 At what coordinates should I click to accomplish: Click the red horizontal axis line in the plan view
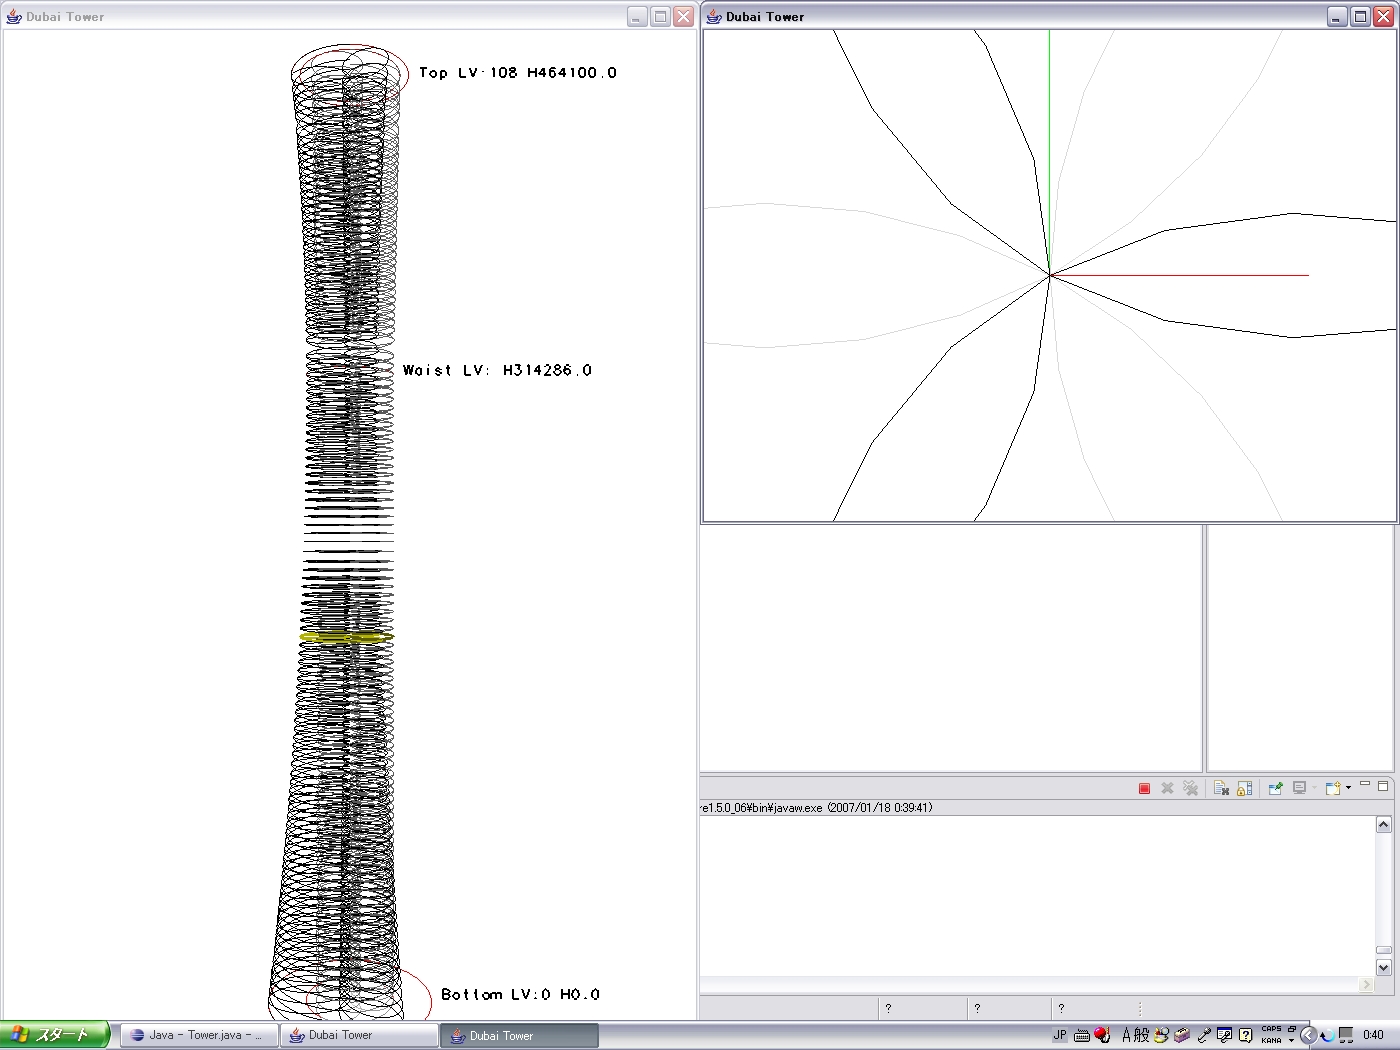(1179, 275)
